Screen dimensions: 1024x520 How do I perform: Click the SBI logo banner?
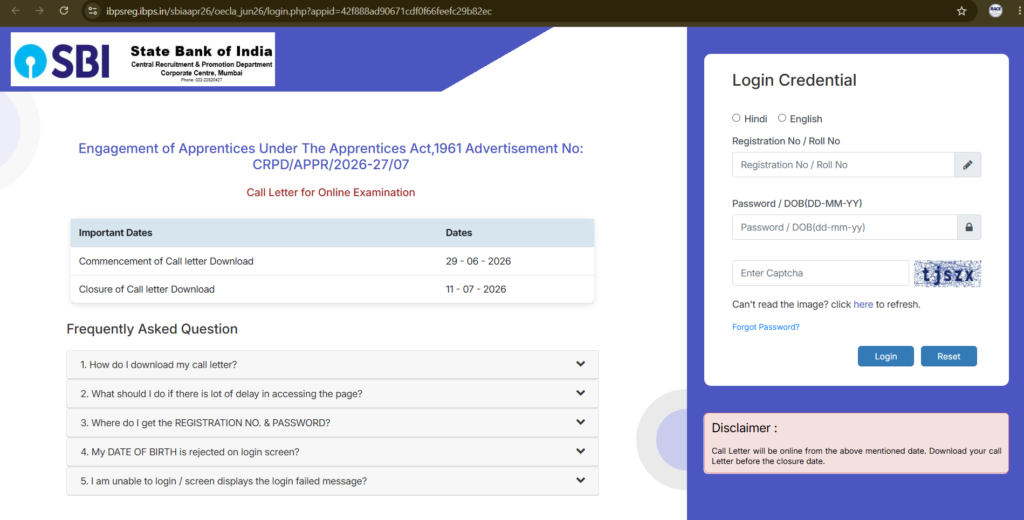(143, 59)
